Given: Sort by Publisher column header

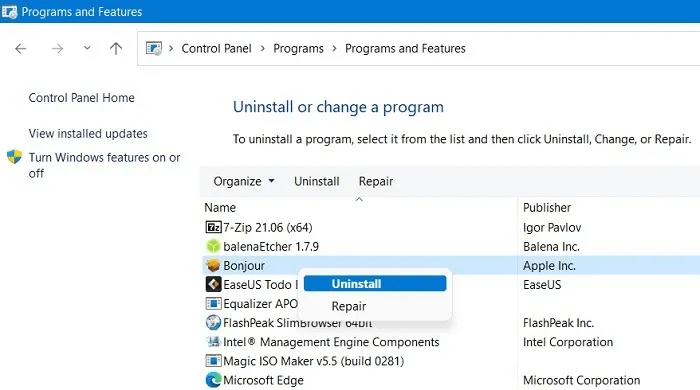Looking at the screenshot, I should click(547, 207).
